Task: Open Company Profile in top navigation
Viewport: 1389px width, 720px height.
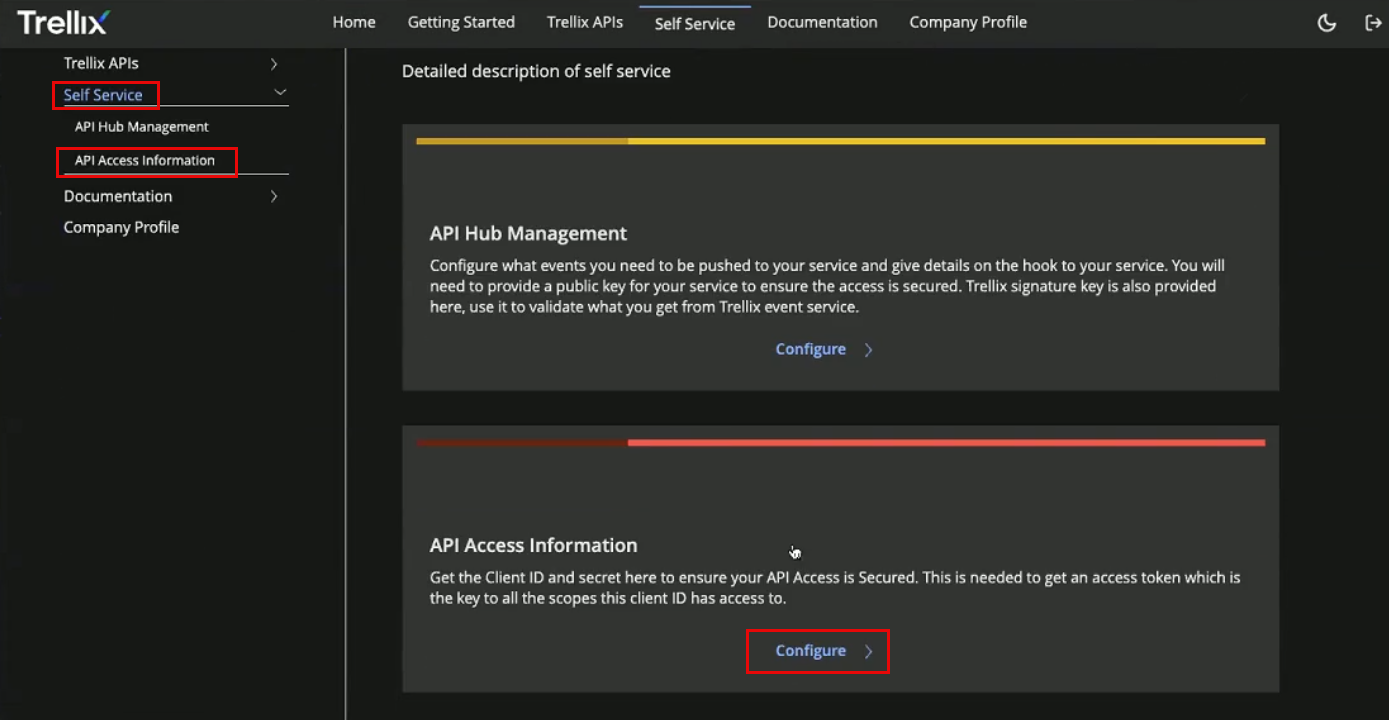Action: pos(968,22)
